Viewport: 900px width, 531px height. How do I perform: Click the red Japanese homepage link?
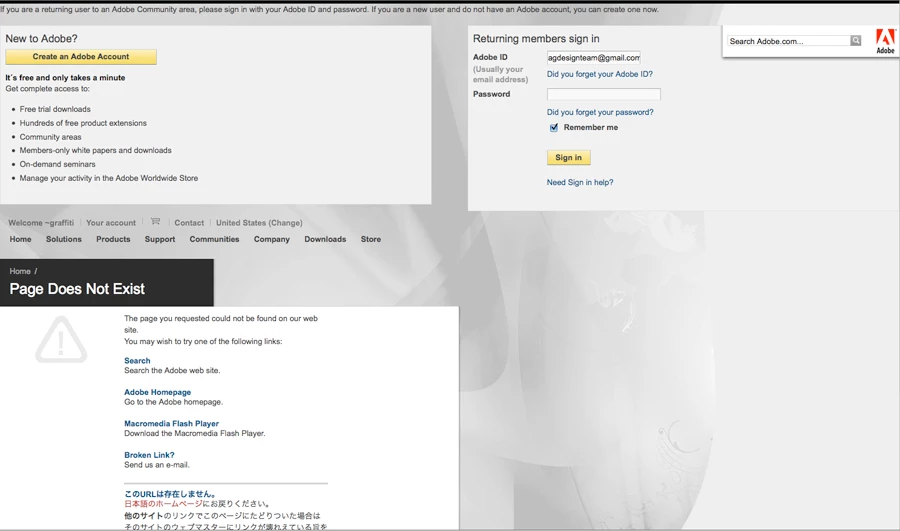[163, 503]
